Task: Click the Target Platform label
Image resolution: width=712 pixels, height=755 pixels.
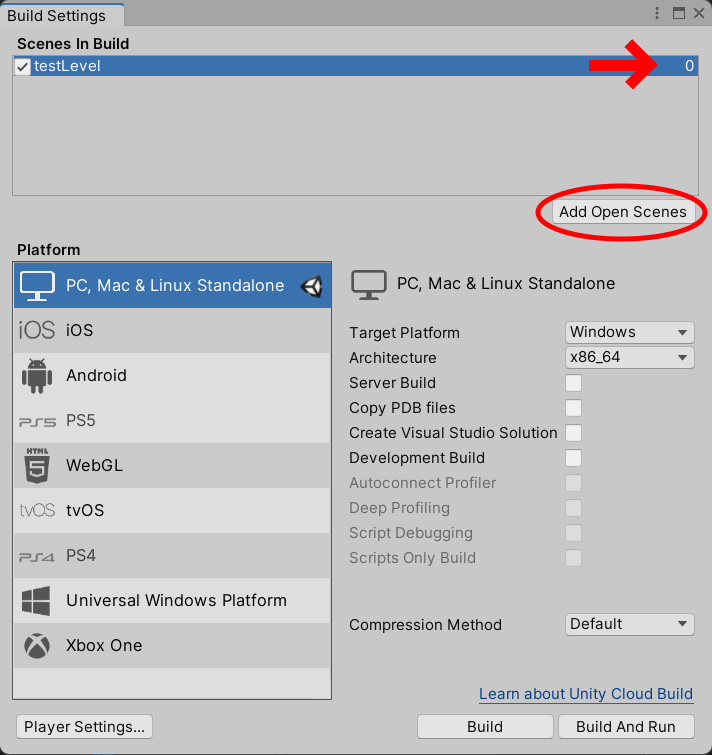Action: (404, 333)
